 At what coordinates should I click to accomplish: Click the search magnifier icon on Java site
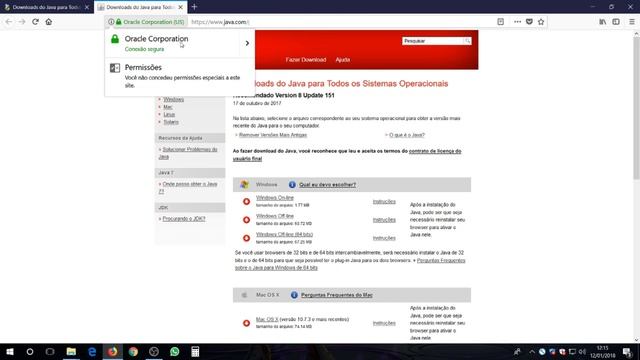click(467, 41)
